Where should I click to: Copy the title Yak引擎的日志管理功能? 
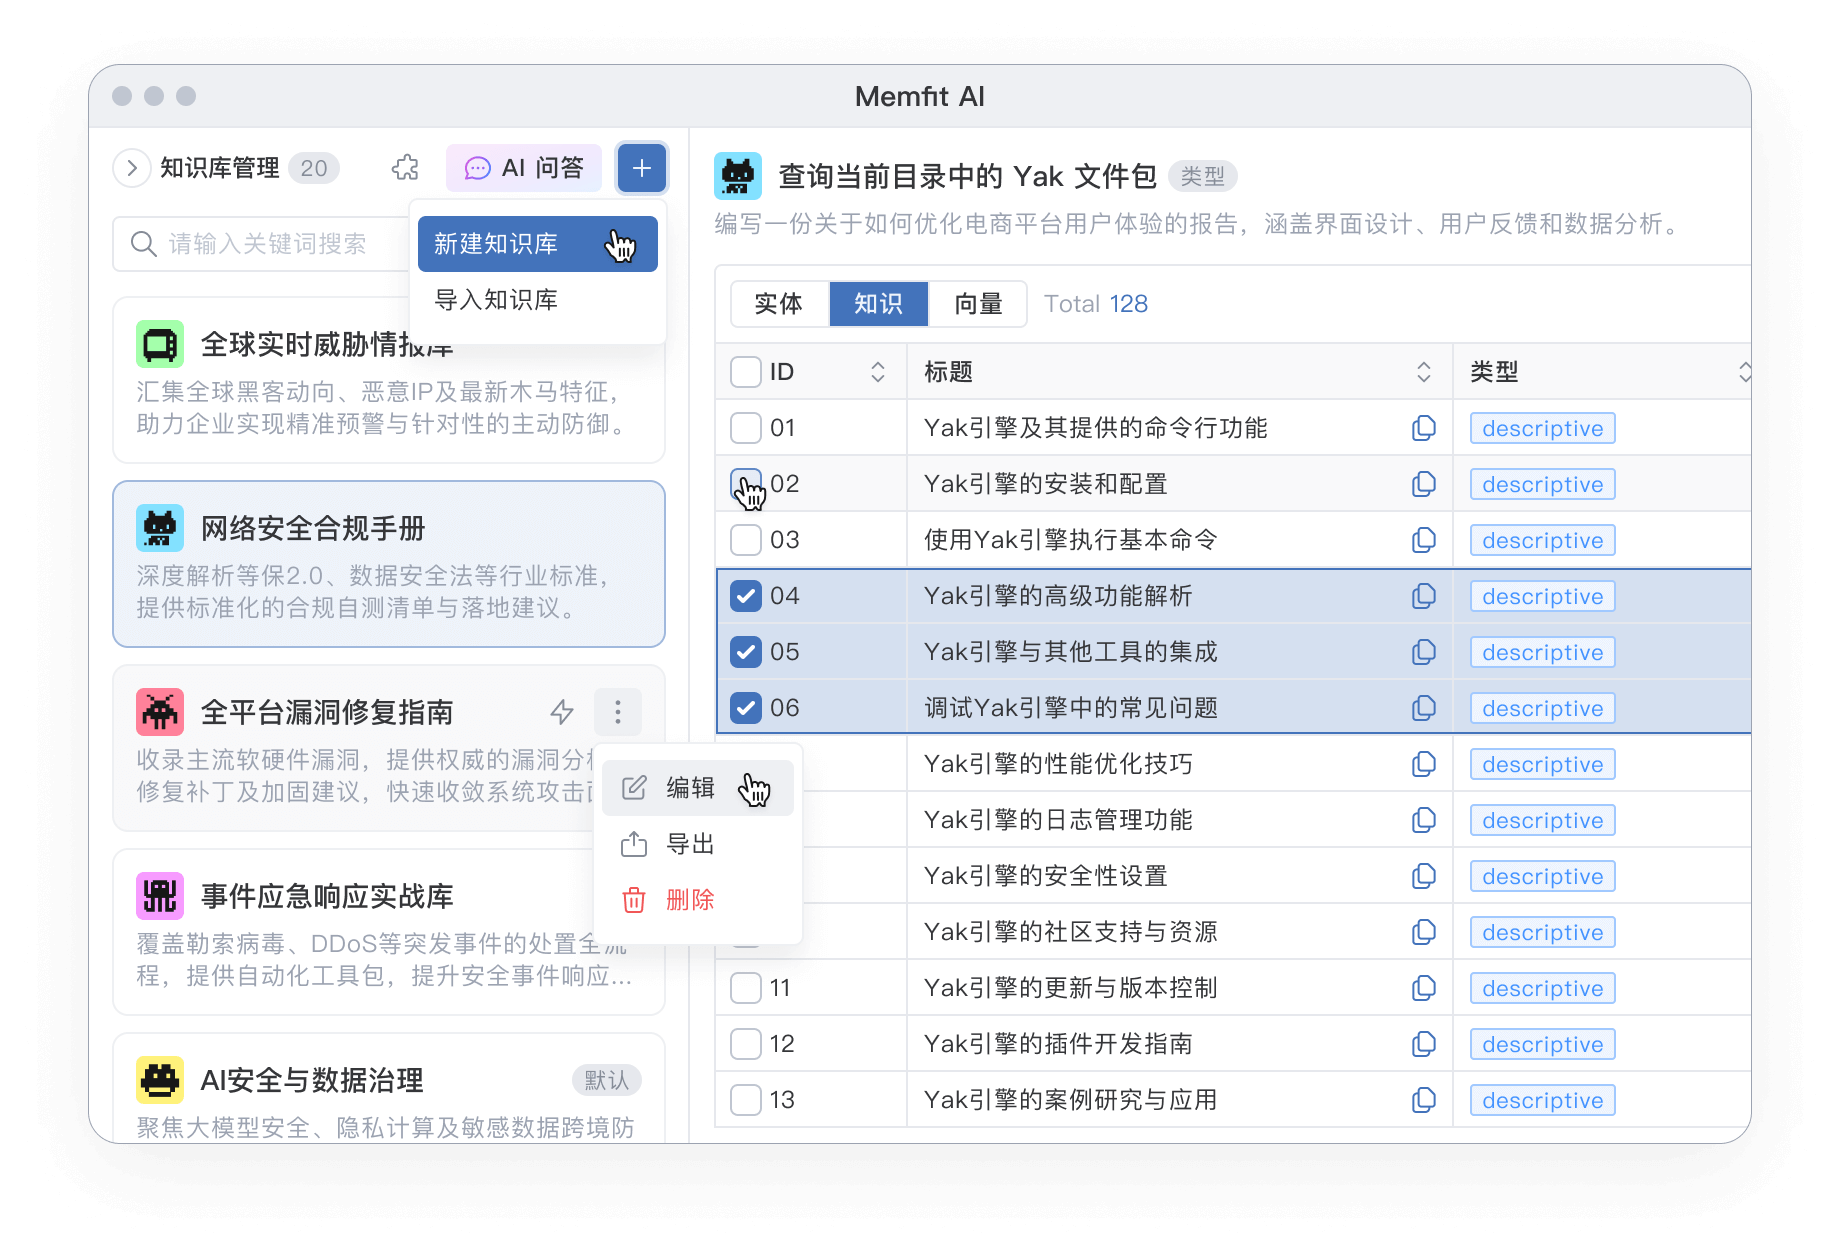click(x=1423, y=820)
